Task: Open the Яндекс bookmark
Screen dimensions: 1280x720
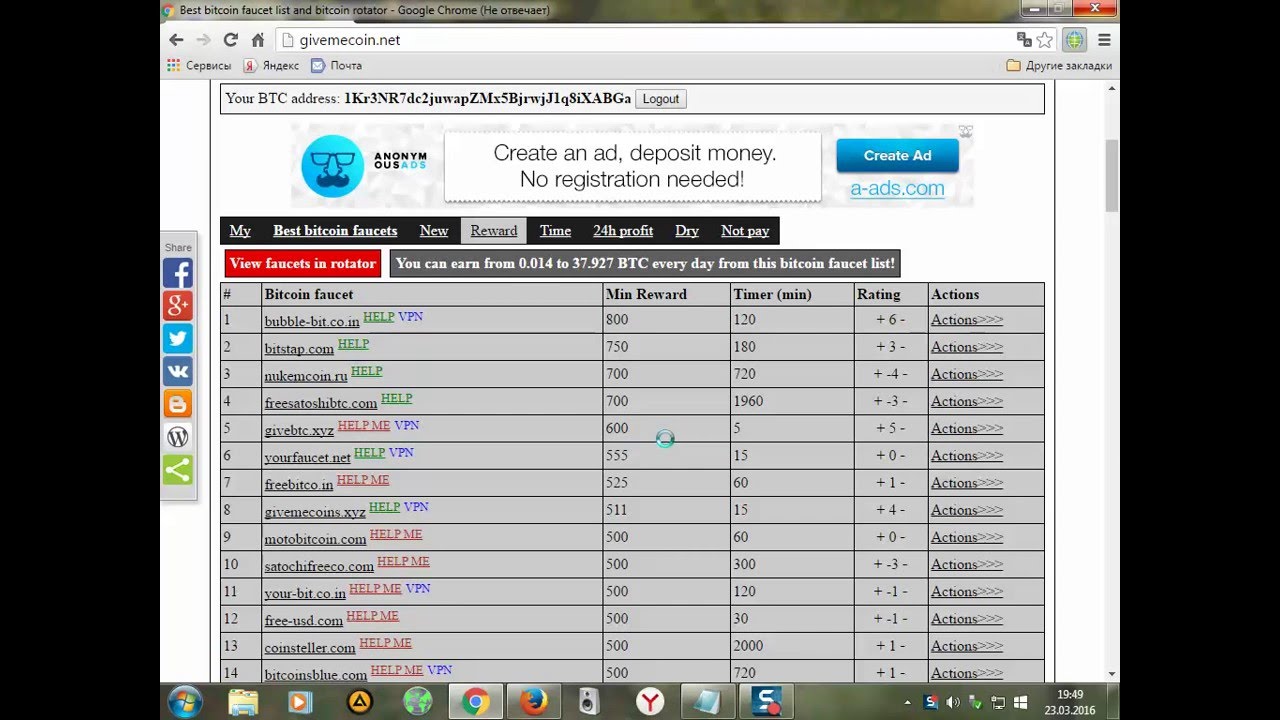Action: 271,66
